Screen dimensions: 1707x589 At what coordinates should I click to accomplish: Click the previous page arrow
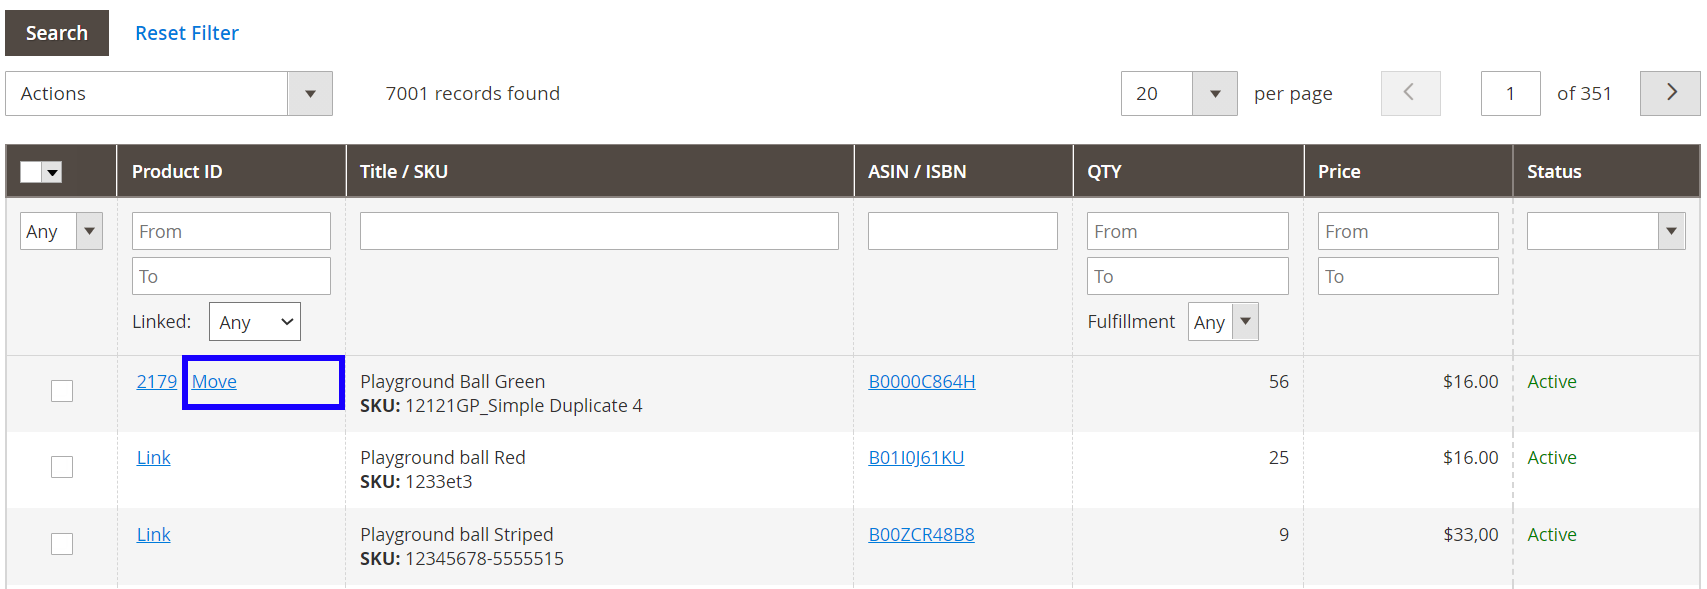click(1410, 93)
